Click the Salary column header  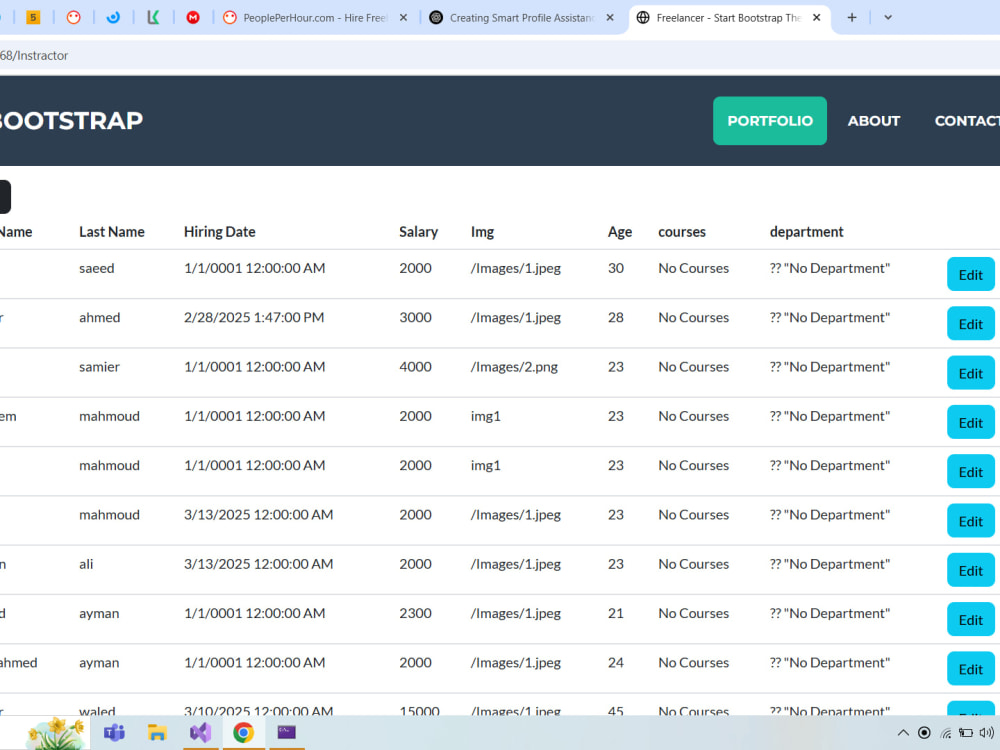tap(418, 232)
